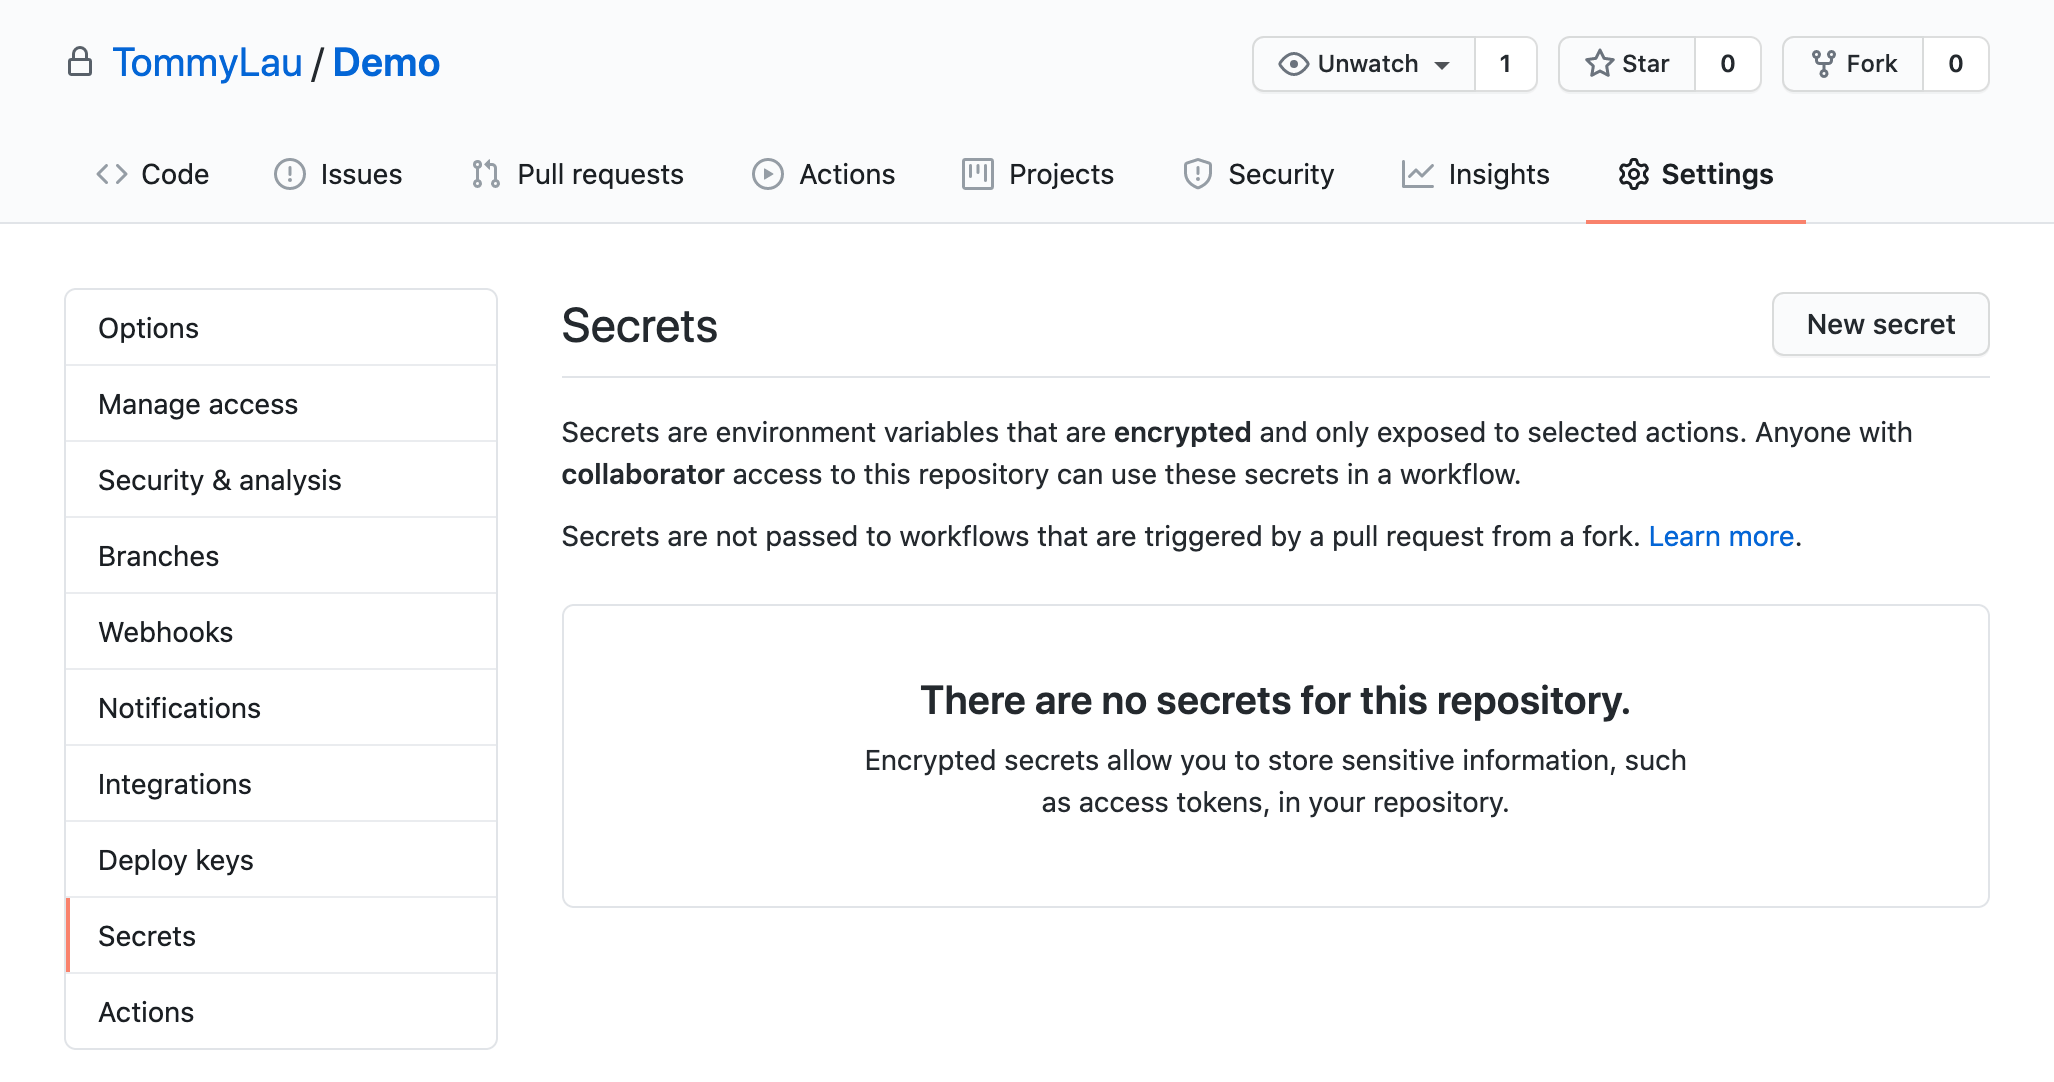The height and width of the screenshot is (1082, 2054).
Task: Open Deploy keys settings page
Action: click(x=176, y=860)
